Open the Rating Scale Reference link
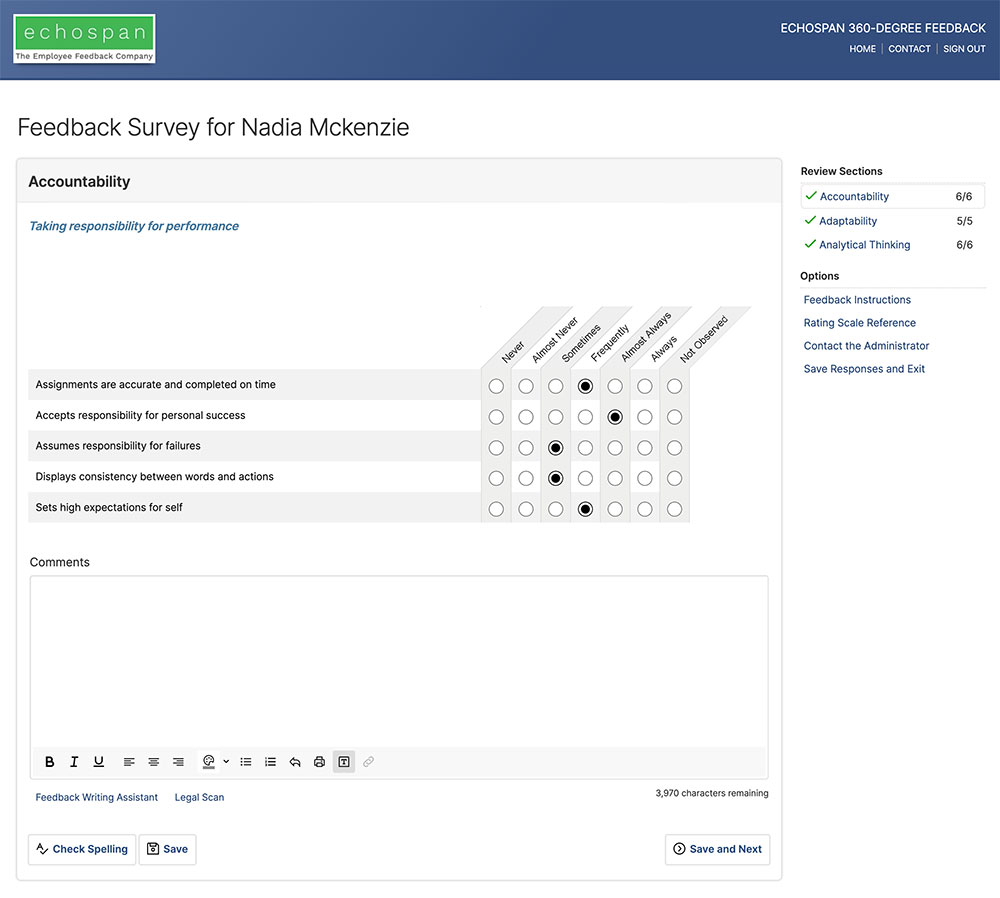Viewport: 1000px width, 898px height. [x=860, y=323]
